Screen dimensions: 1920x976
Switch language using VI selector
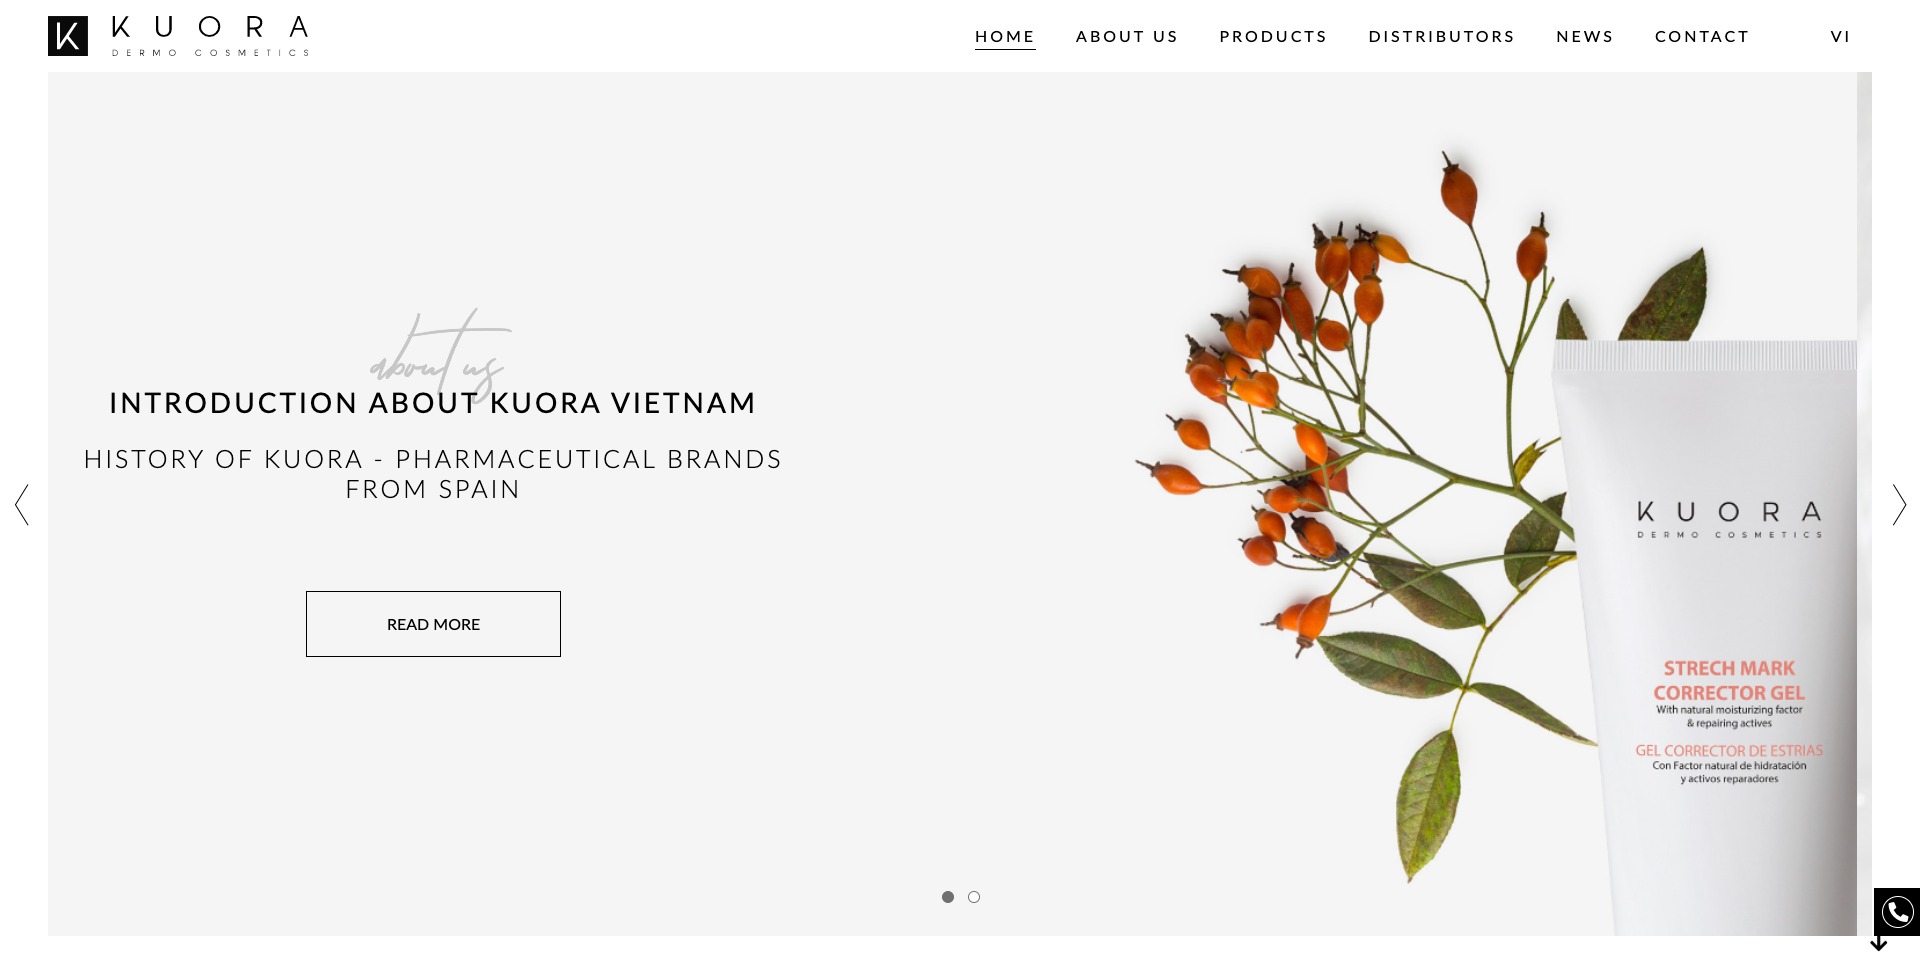click(1840, 36)
